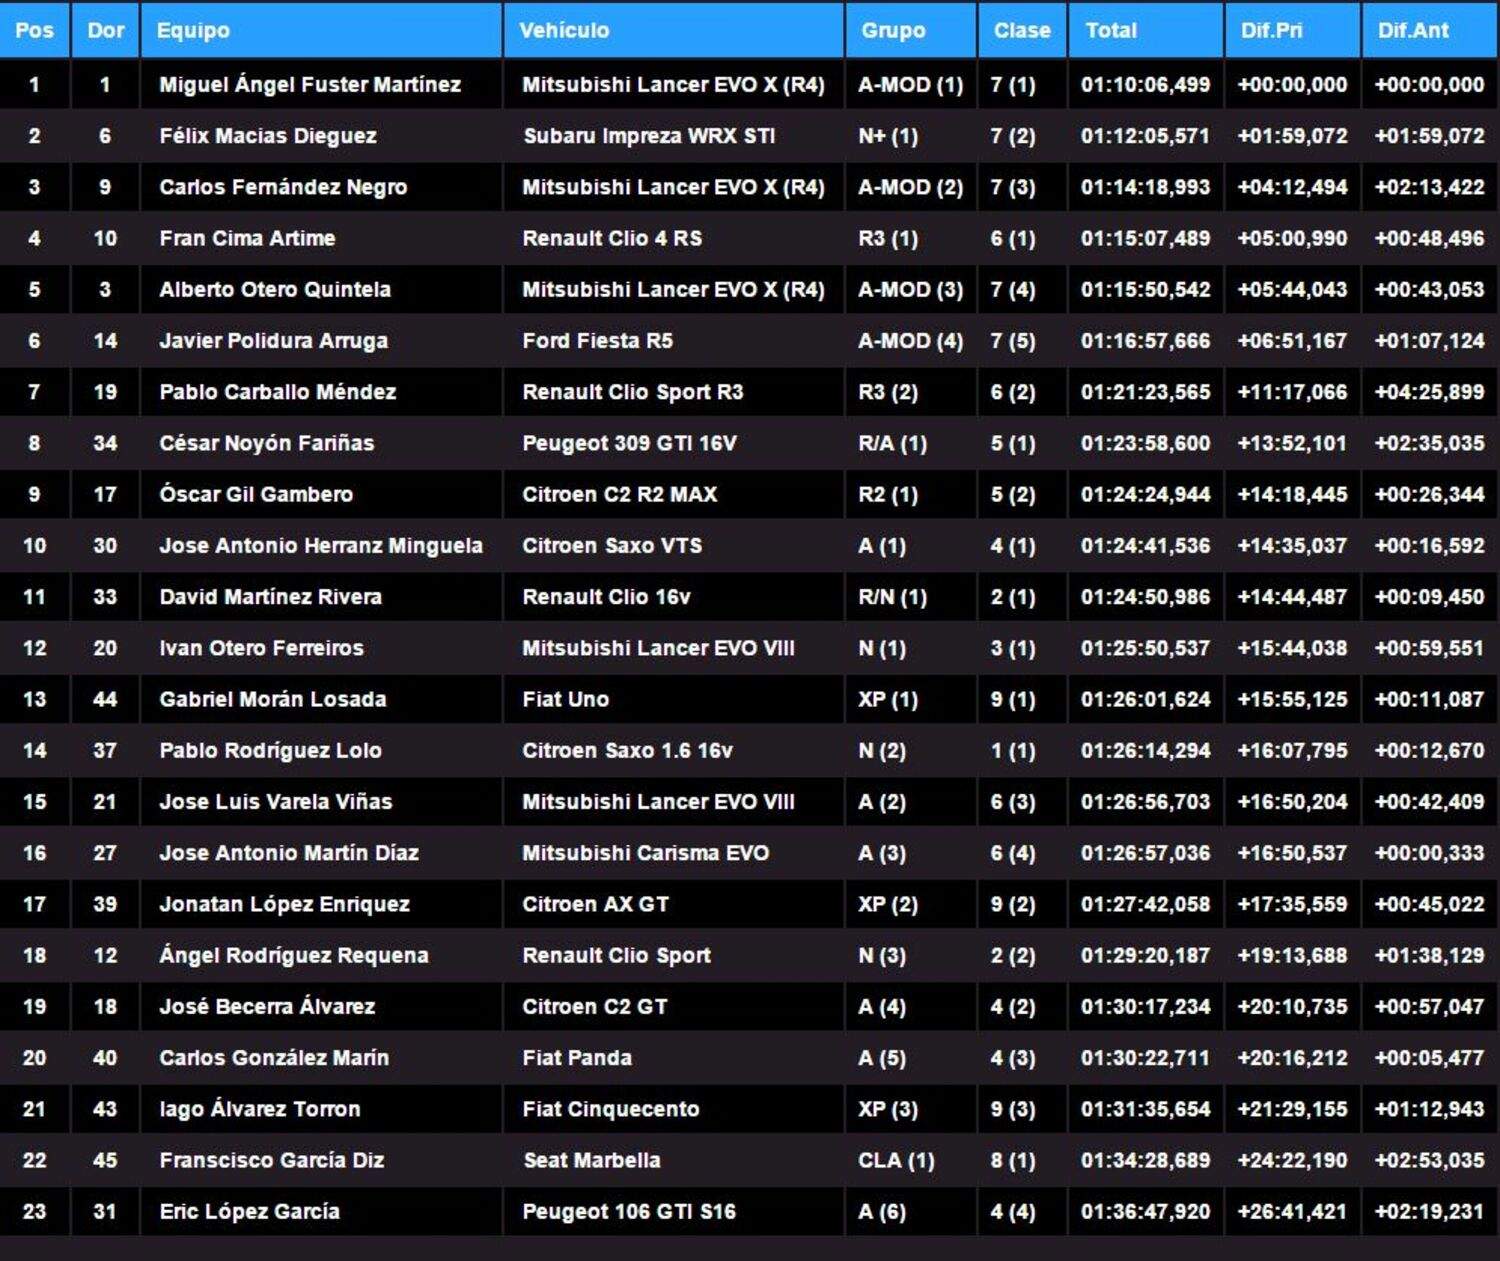Click the Grupo column header

893,30
